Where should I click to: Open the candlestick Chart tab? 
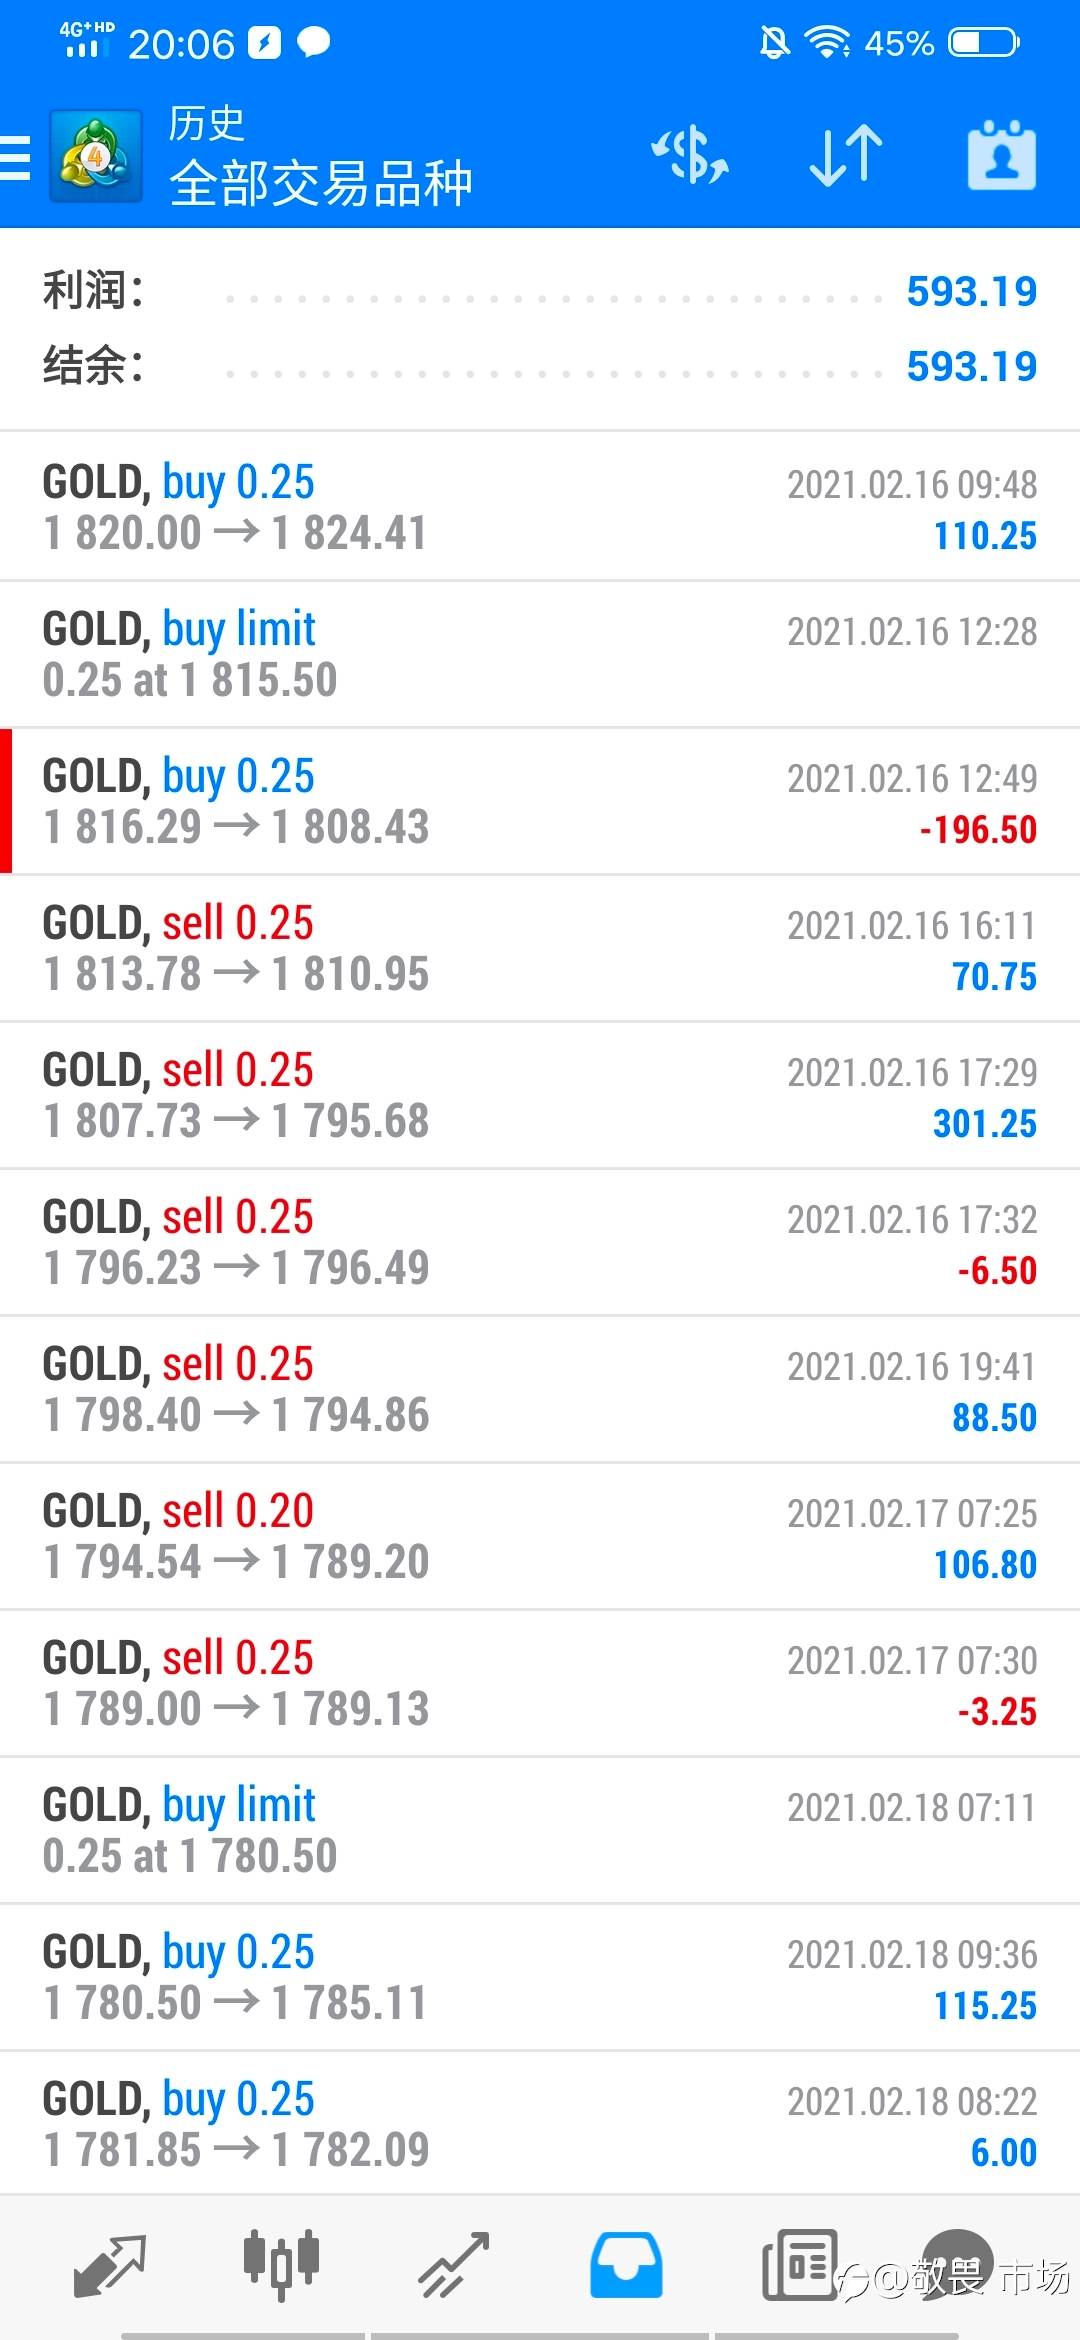(x=281, y=2263)
